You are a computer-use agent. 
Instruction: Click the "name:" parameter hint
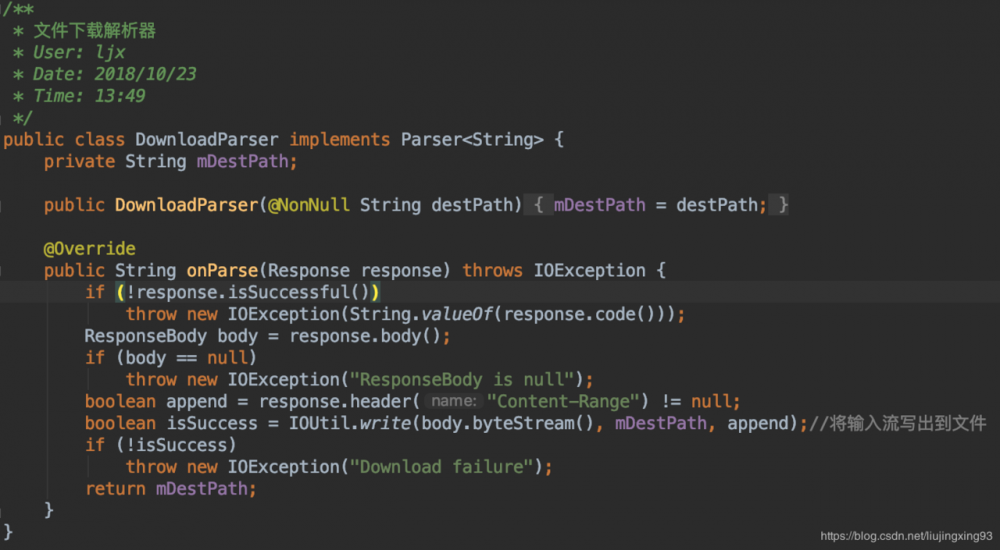coord(453,401)
